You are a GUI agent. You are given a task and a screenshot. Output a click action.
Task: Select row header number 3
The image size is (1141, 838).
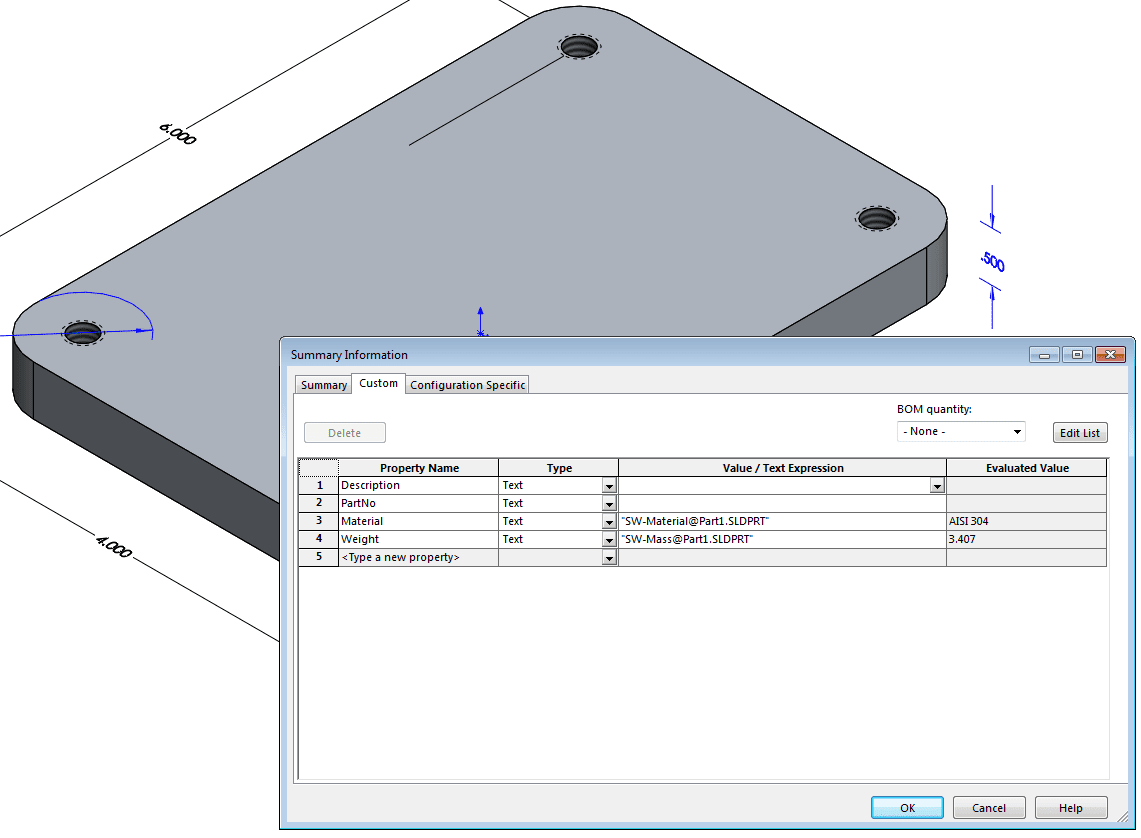point(318,522)
